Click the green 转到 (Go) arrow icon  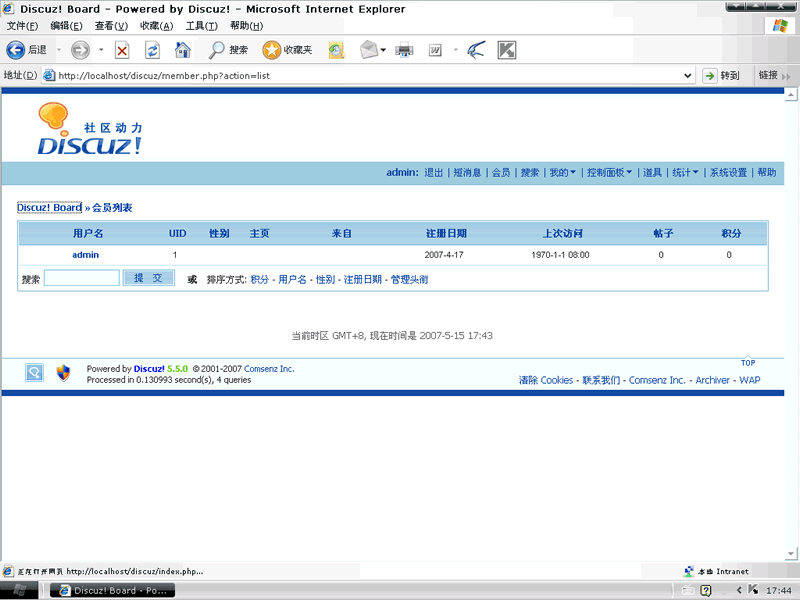[x=712, y=75]
